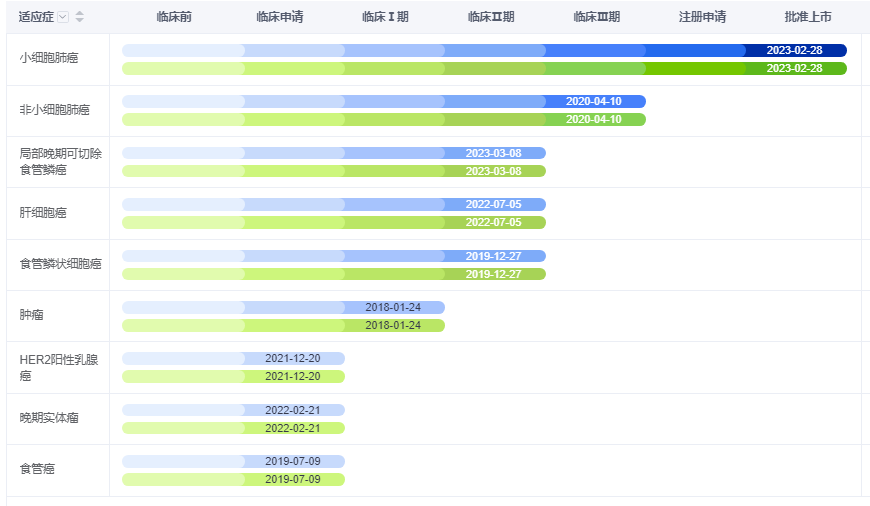Click the 临床前 column header
The height and width of the screenshot is (506, 870).
pyautogui.click(x=174, y=17)
